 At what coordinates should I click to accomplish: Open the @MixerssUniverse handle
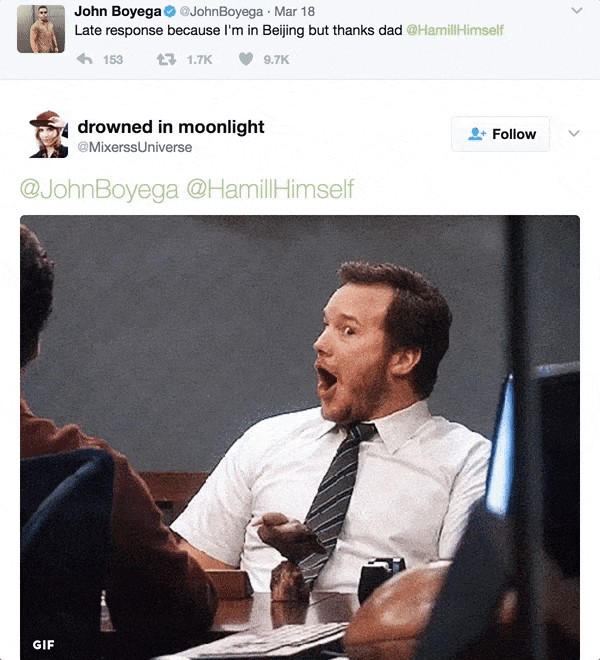135,147
